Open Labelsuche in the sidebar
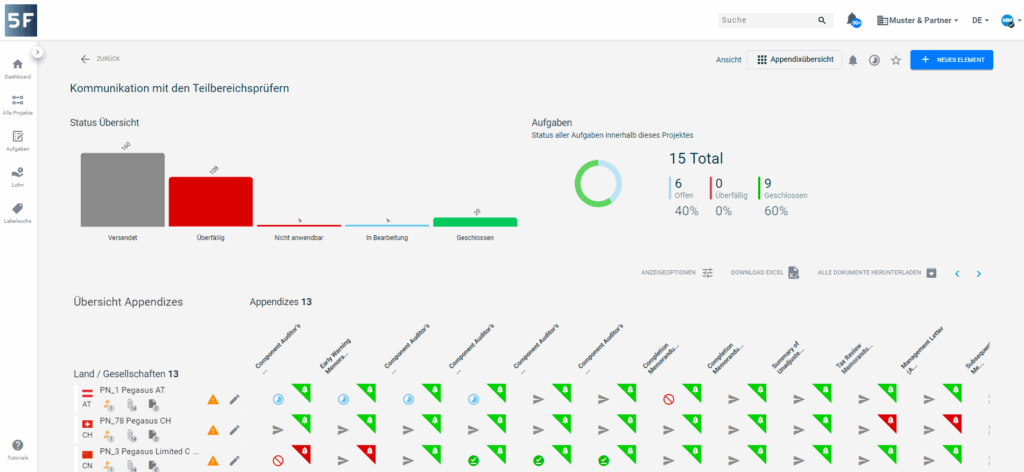 [x=17, y=211]
